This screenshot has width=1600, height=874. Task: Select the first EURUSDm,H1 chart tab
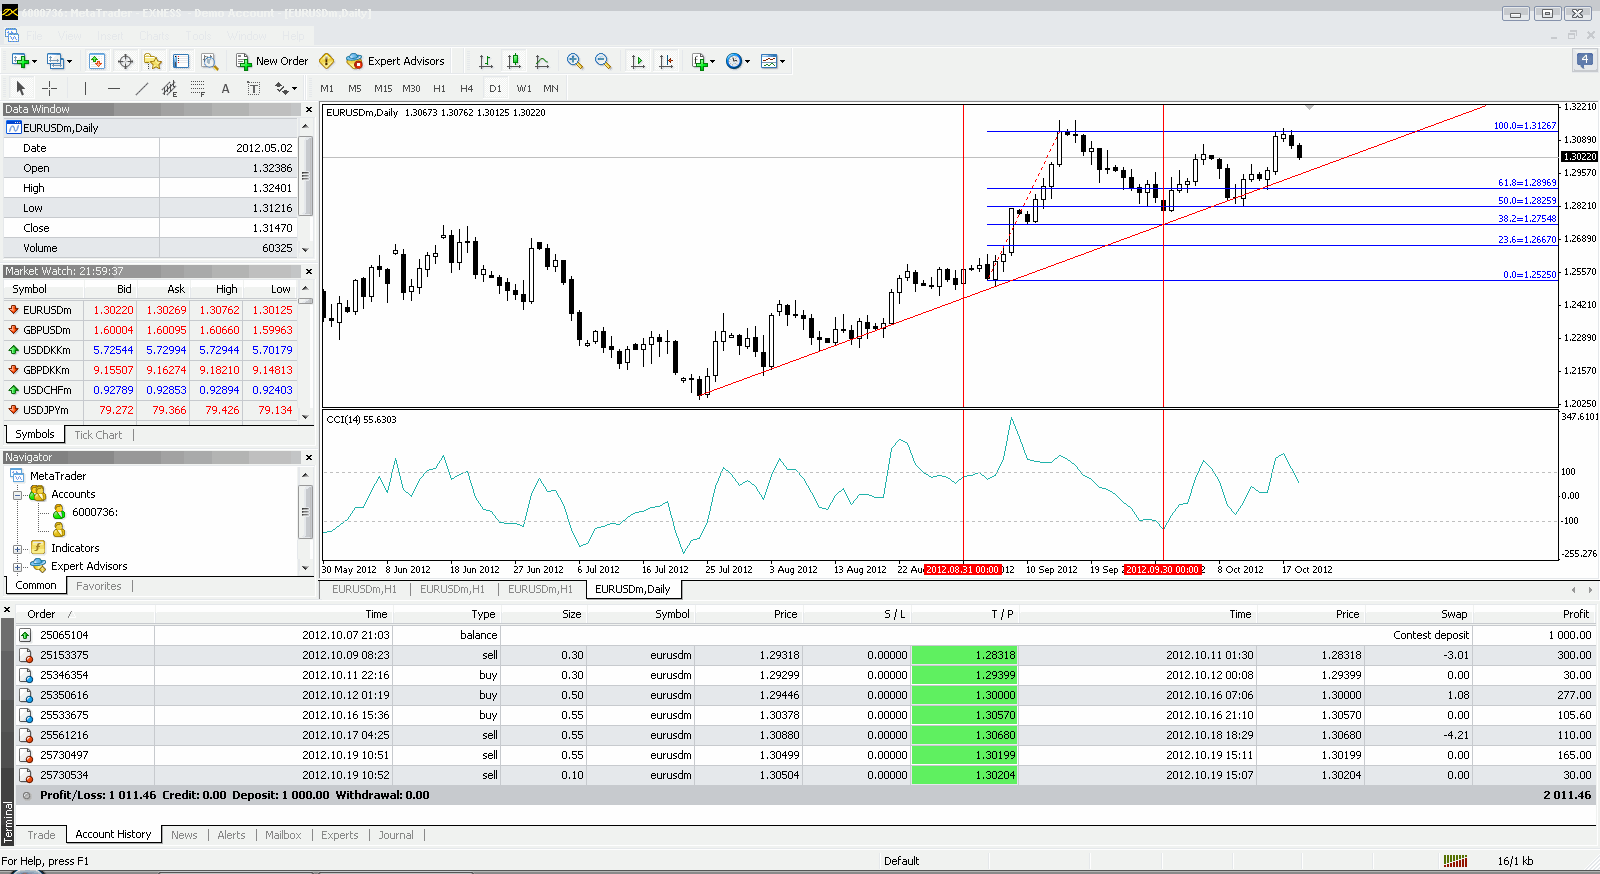point(364,589)
